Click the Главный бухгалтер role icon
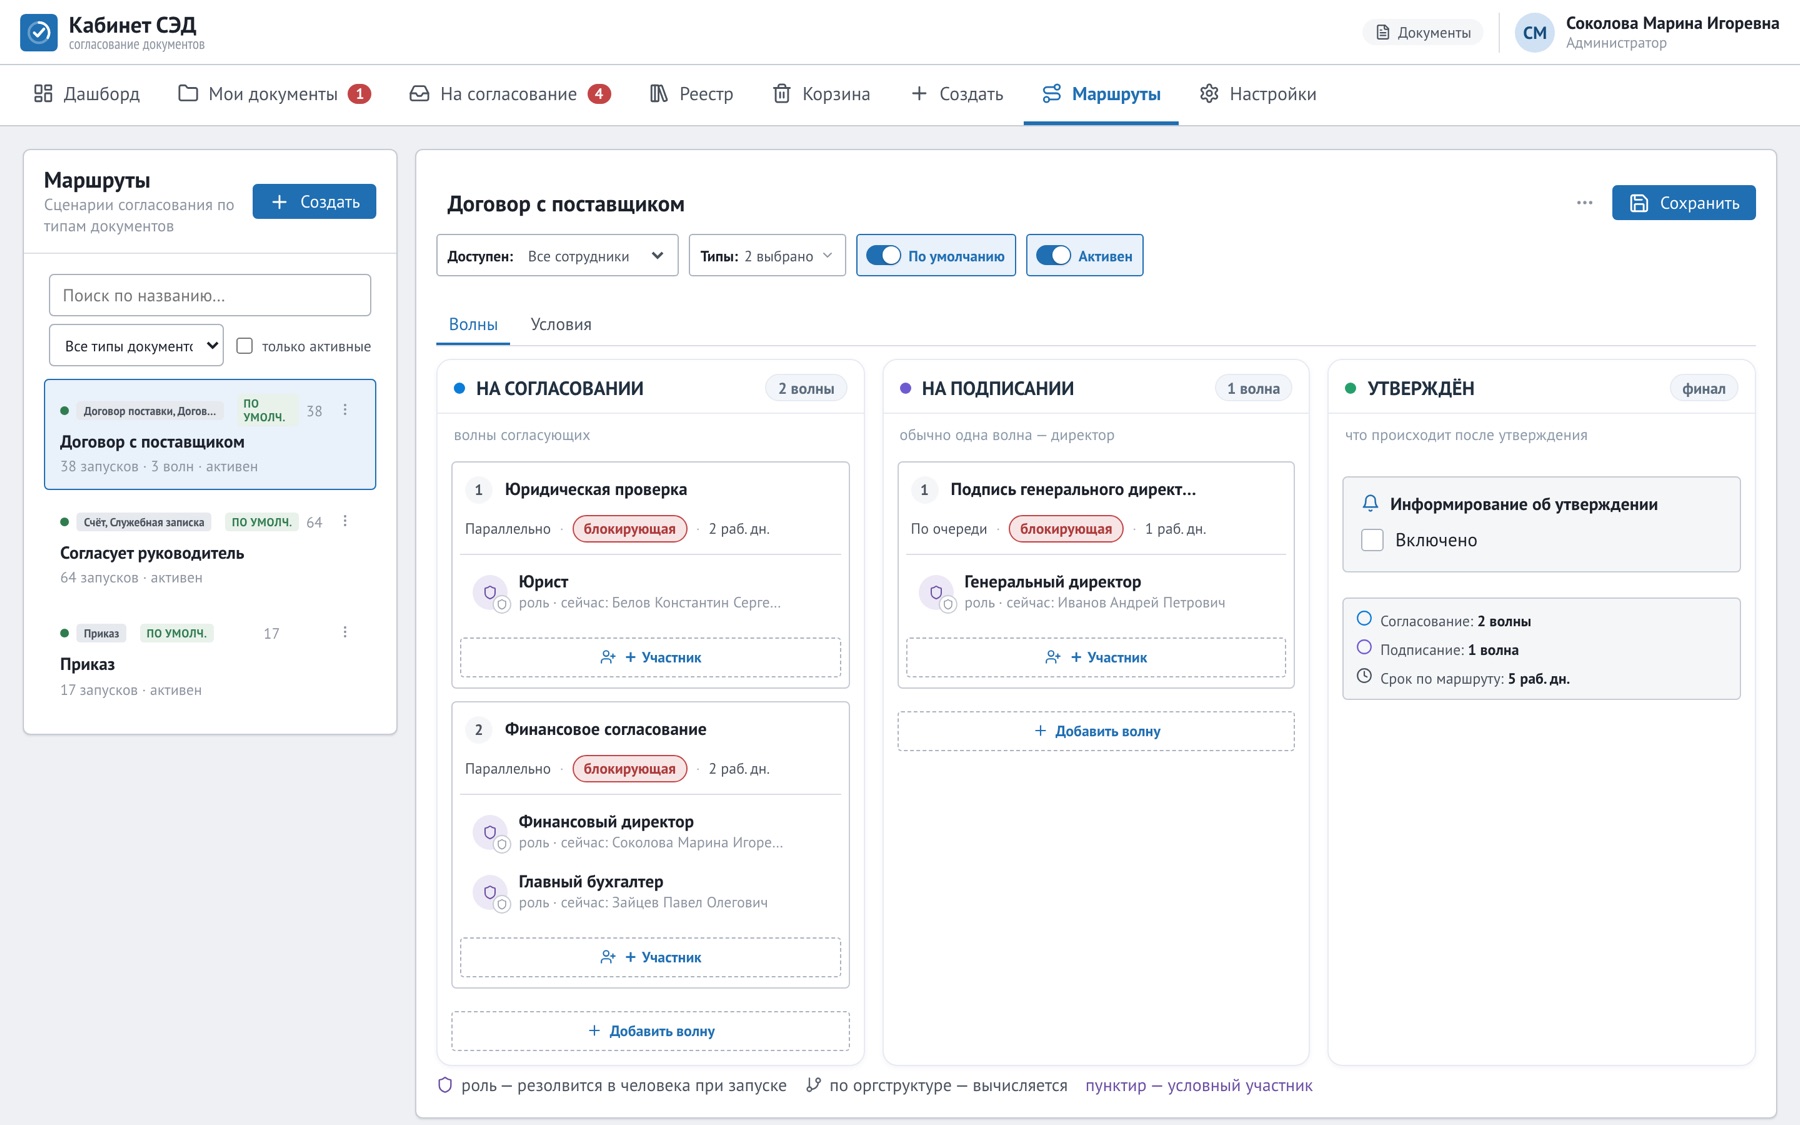Screen dimensions: 1800x1125 coord(490,892)
